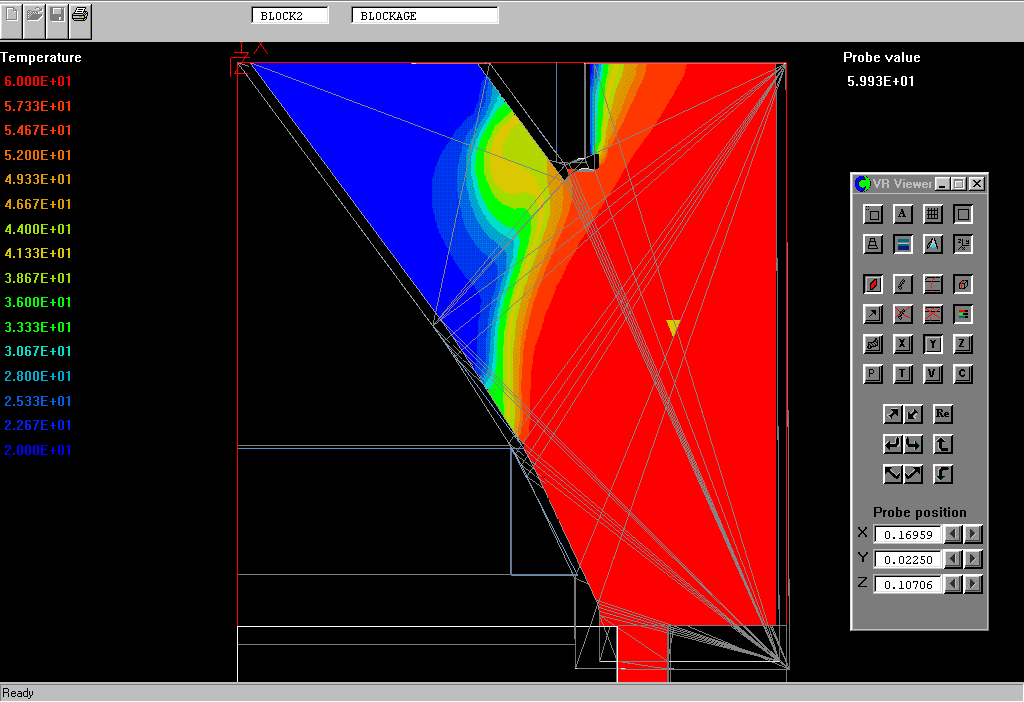
Task: Click the Save floppy disk icon
Action: click(58, 14)
